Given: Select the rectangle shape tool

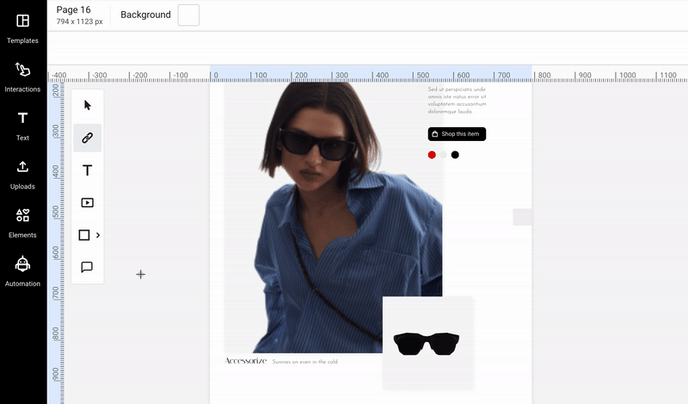Looking at the screenshot, I should [84, 235].
